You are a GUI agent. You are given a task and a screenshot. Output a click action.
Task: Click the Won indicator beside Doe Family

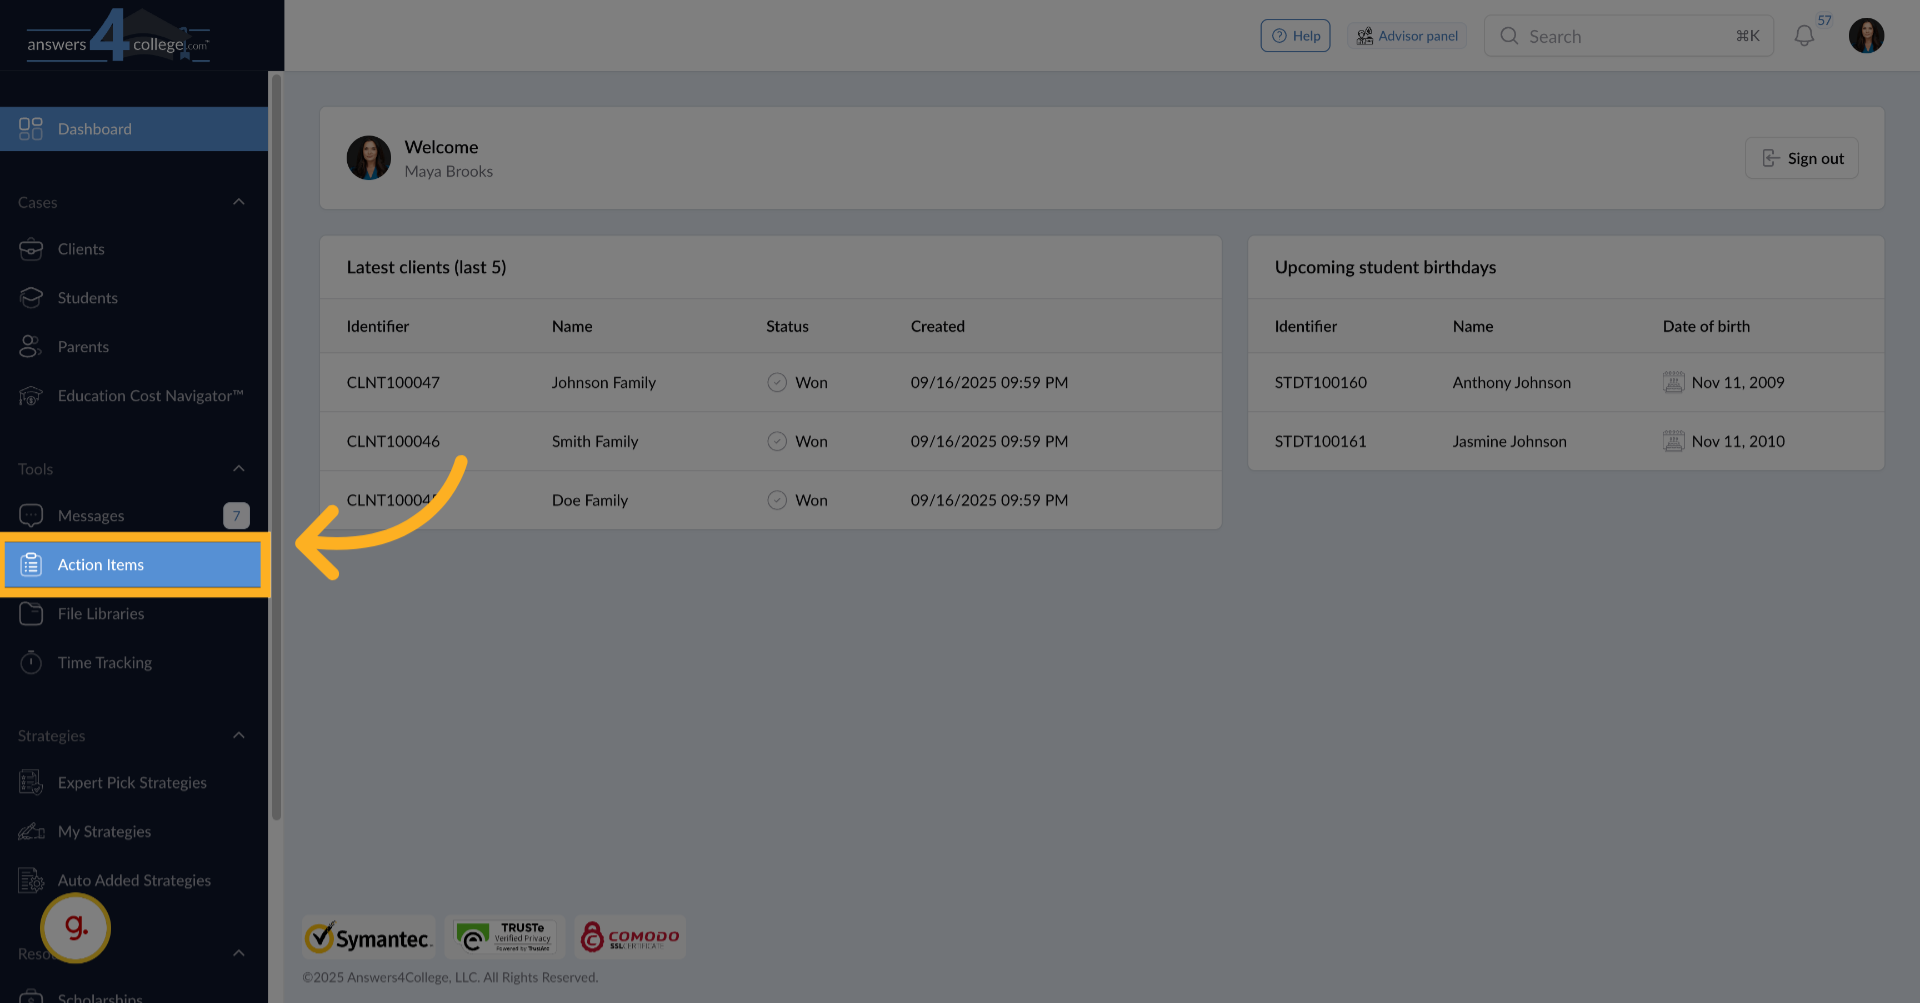tap(777, 500)
